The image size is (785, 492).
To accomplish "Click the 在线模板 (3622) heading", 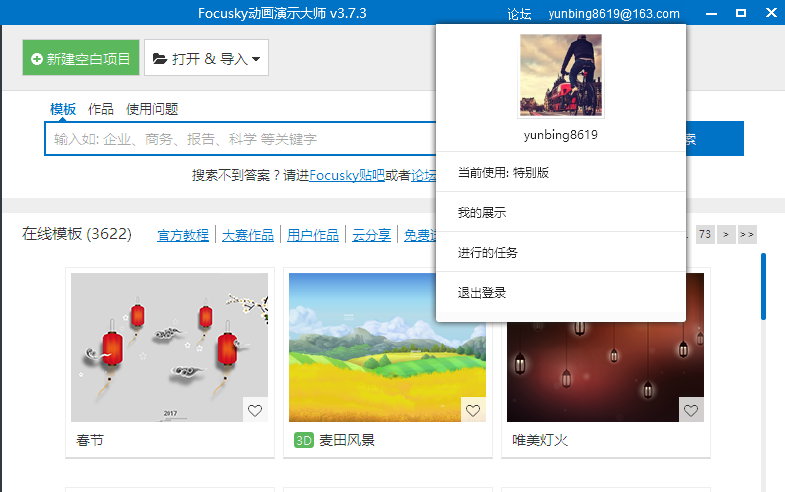I will tap(77, 234).
